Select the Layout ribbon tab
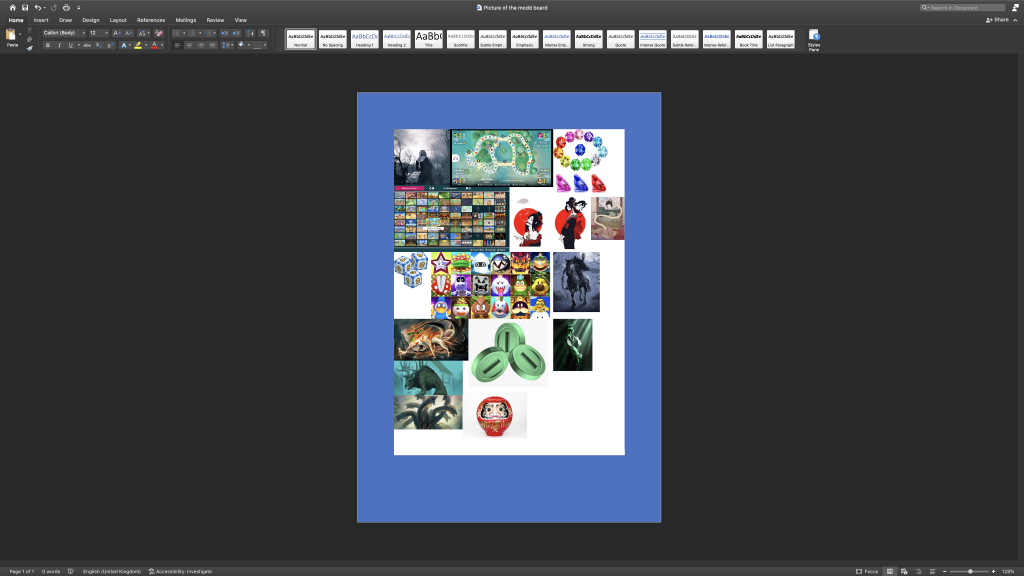Viewport: 1024px width, 576px height. tap(118, 20)
